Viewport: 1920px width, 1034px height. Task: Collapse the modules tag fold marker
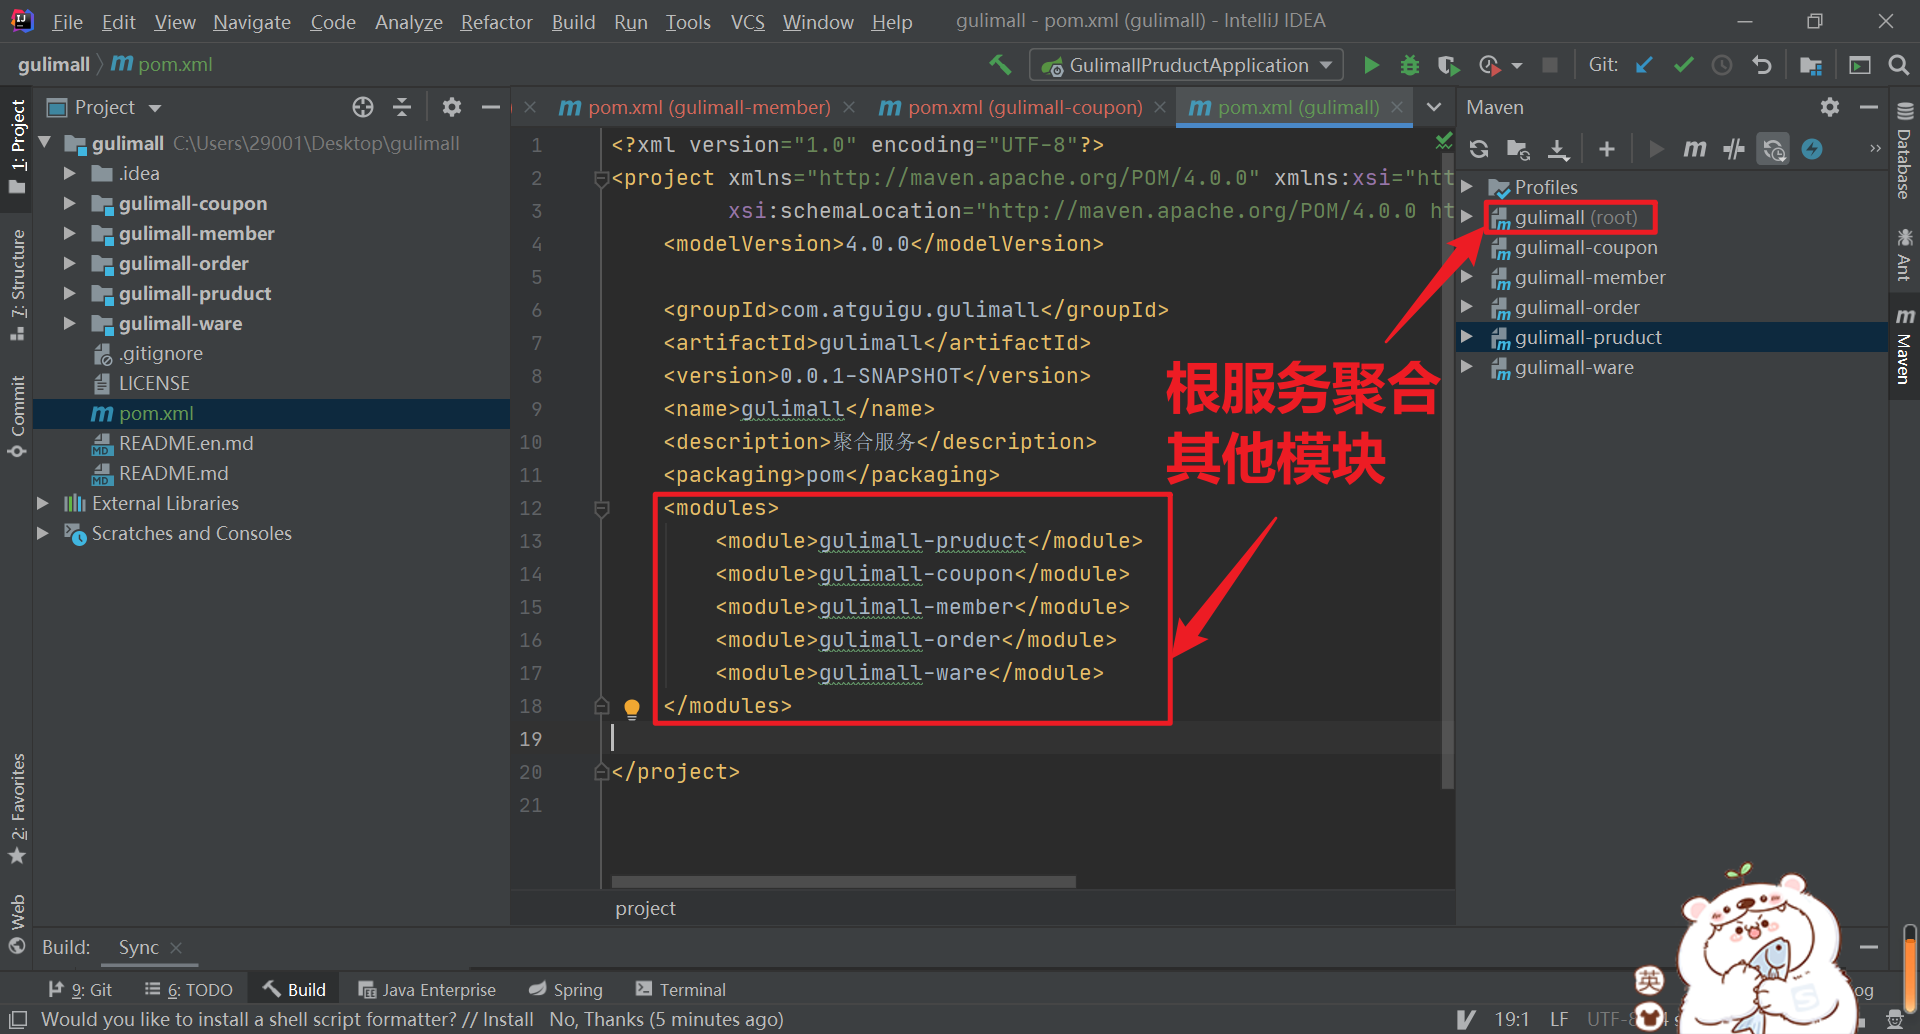[x=602, y=509]
